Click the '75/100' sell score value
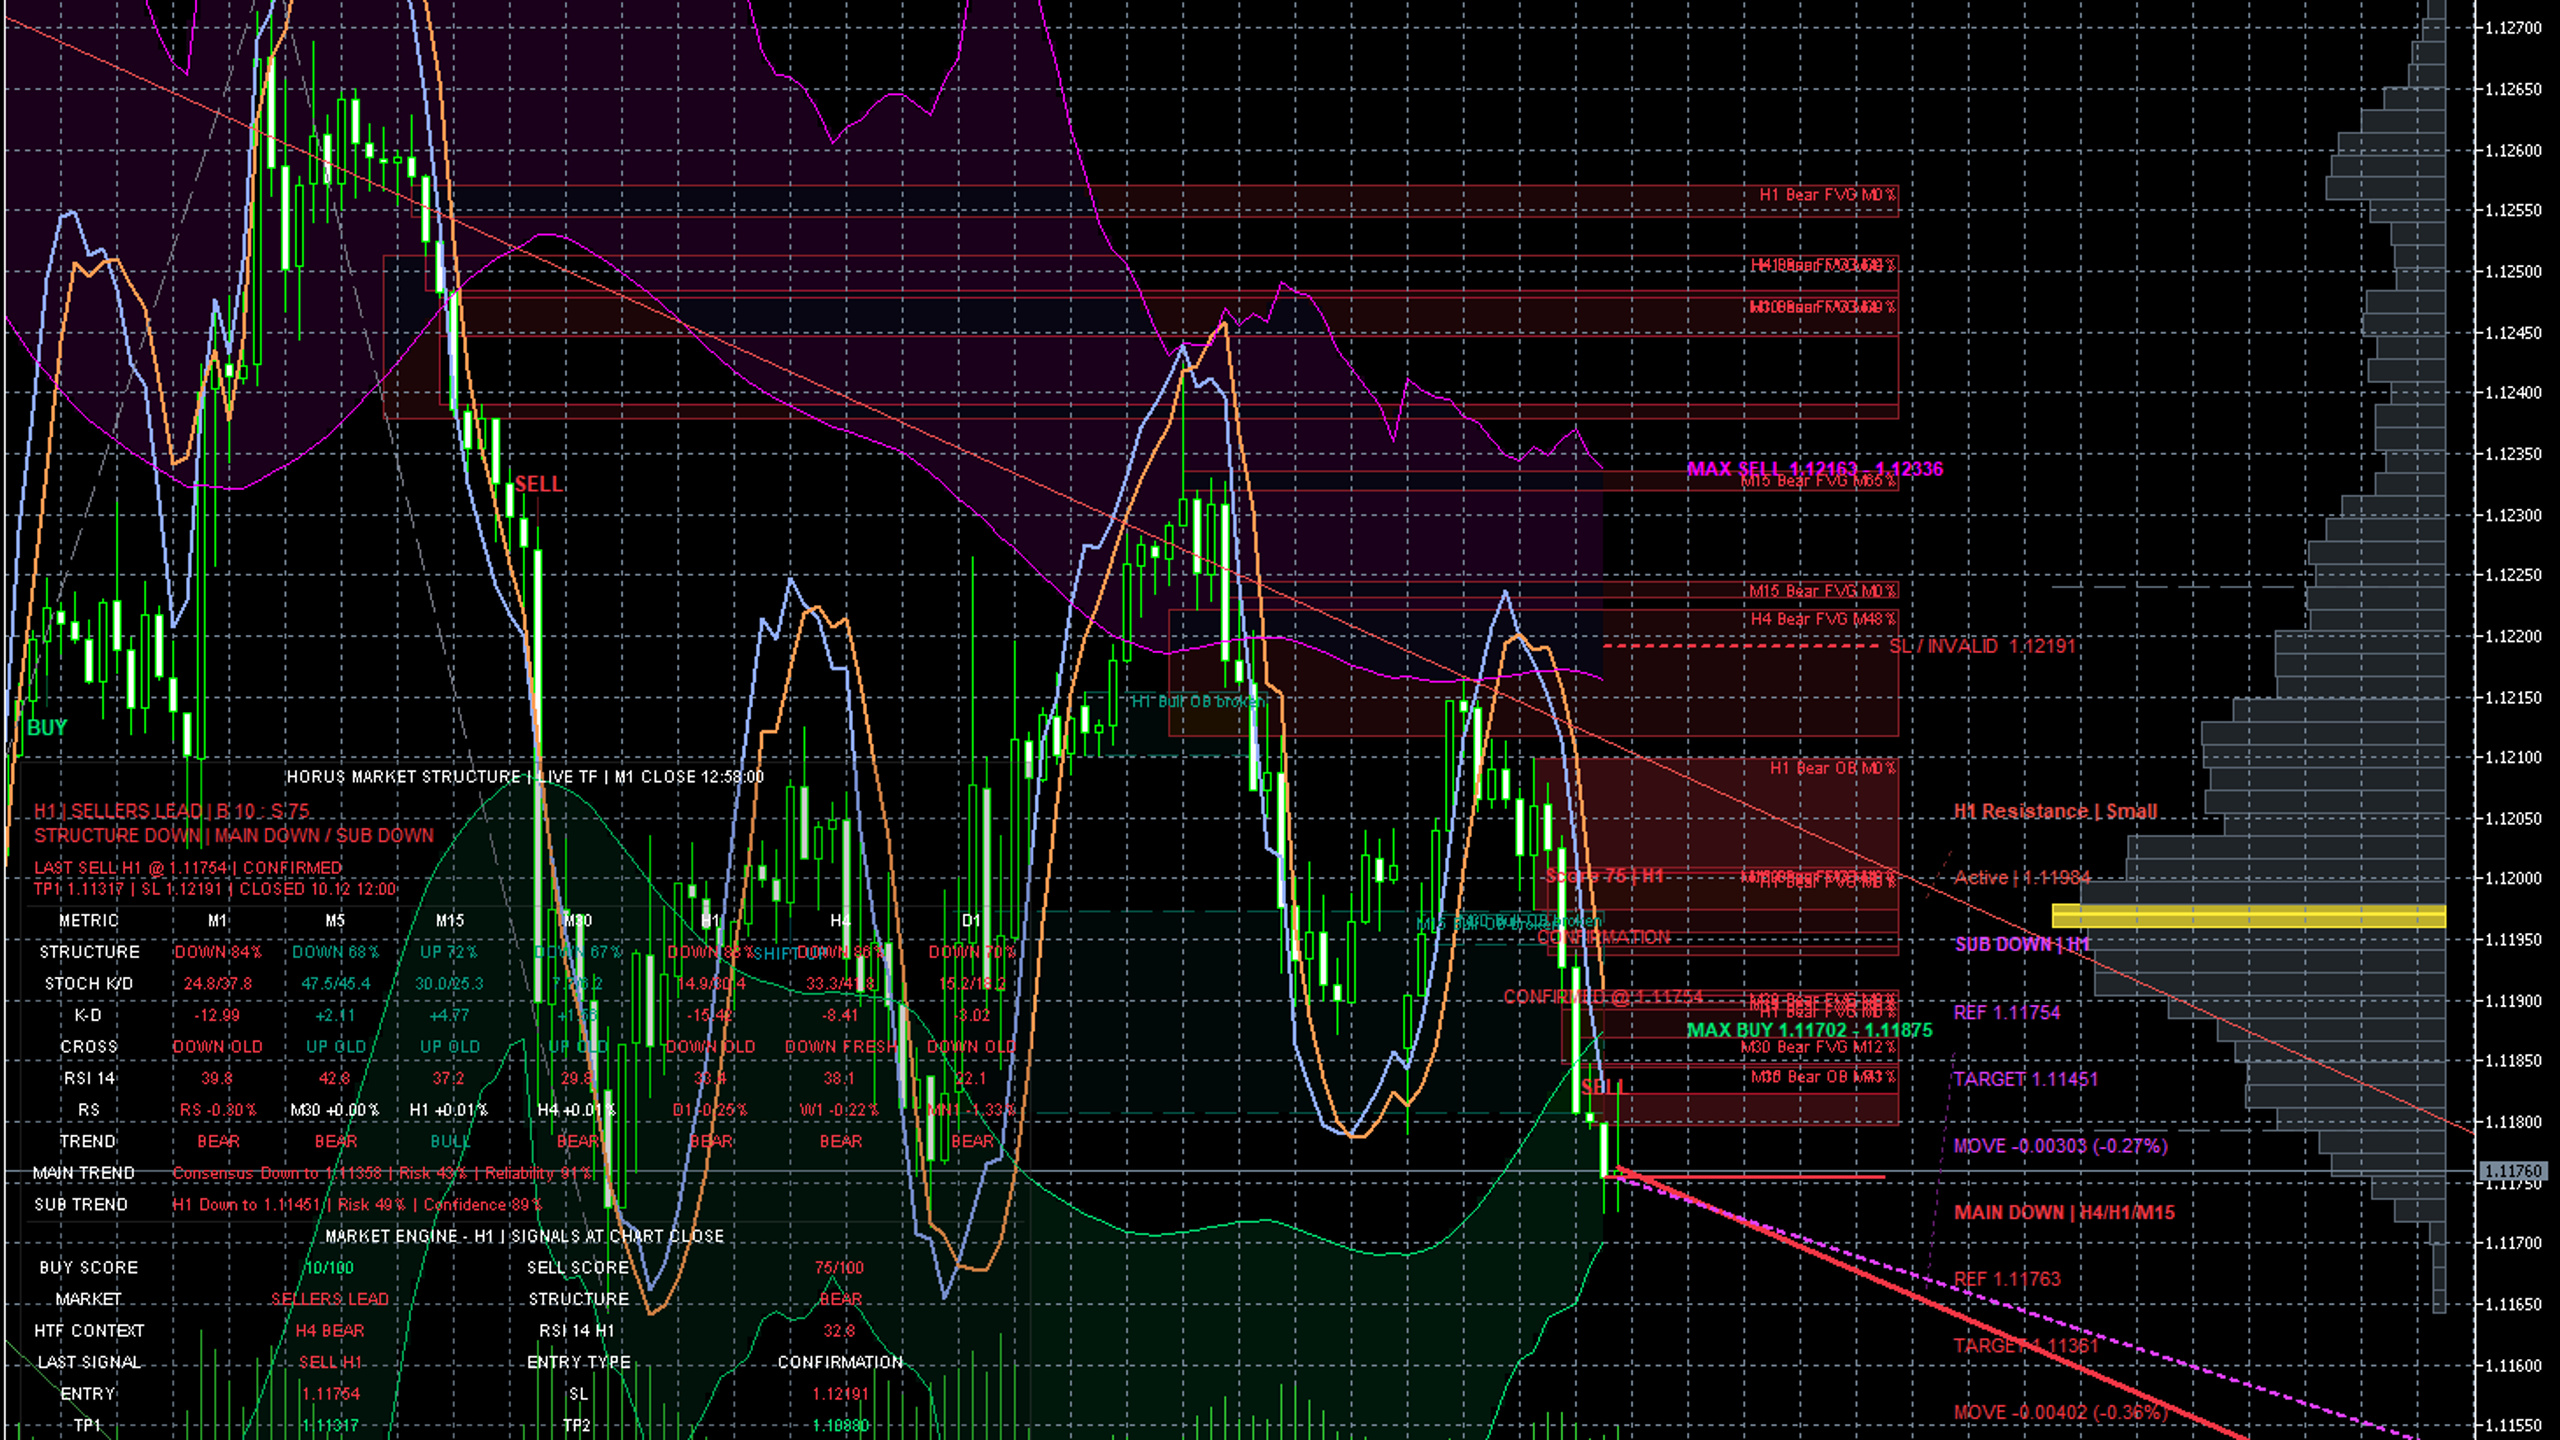The width and height of the screenshot is (2560, 1440). click(x=839, y=1268)
